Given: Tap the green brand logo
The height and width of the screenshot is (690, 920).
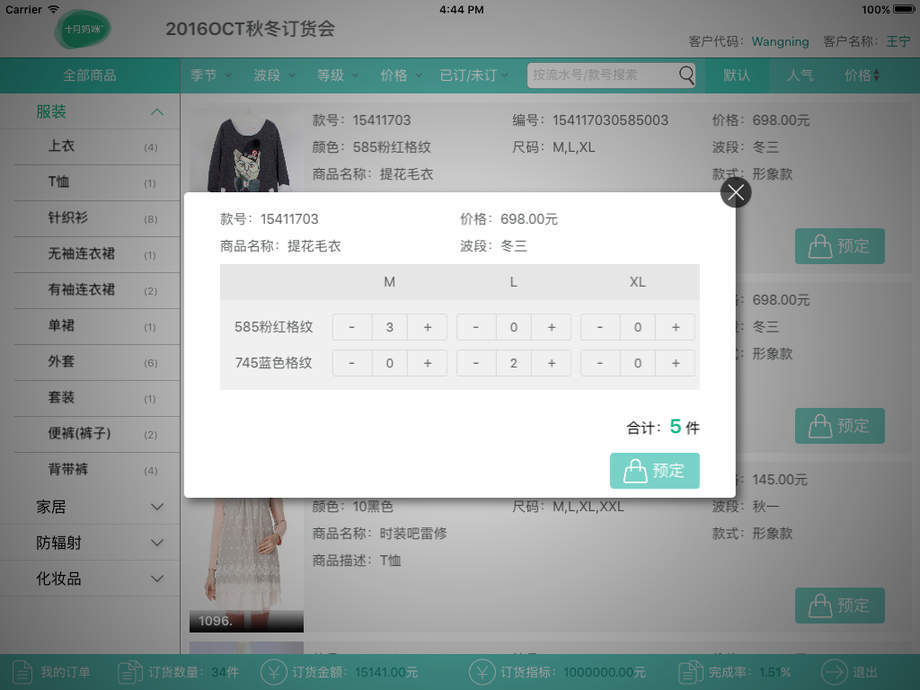Looking at the screenshot, I should [x=83, y=29].
